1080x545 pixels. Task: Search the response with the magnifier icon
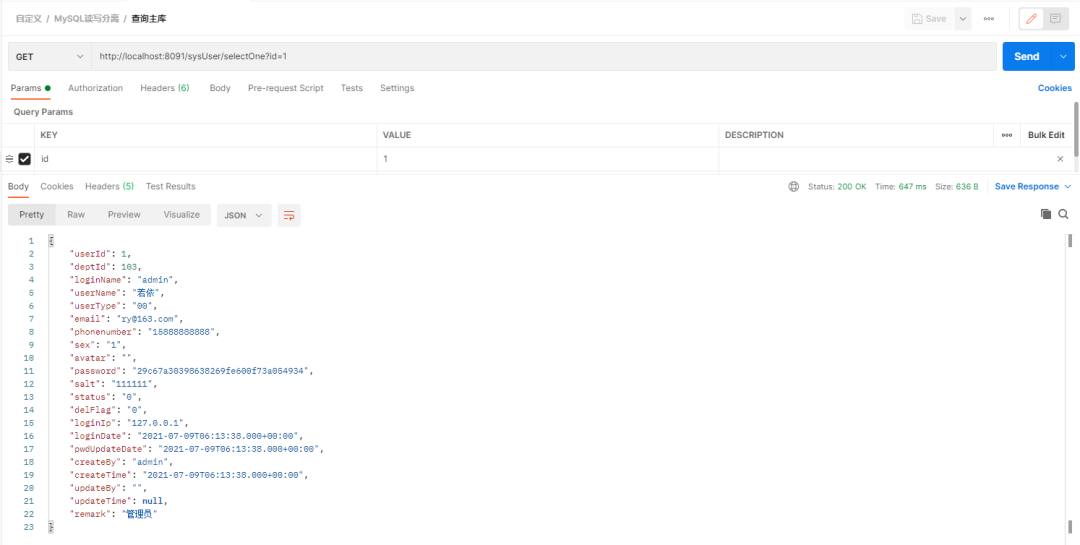pos(1063,214)
